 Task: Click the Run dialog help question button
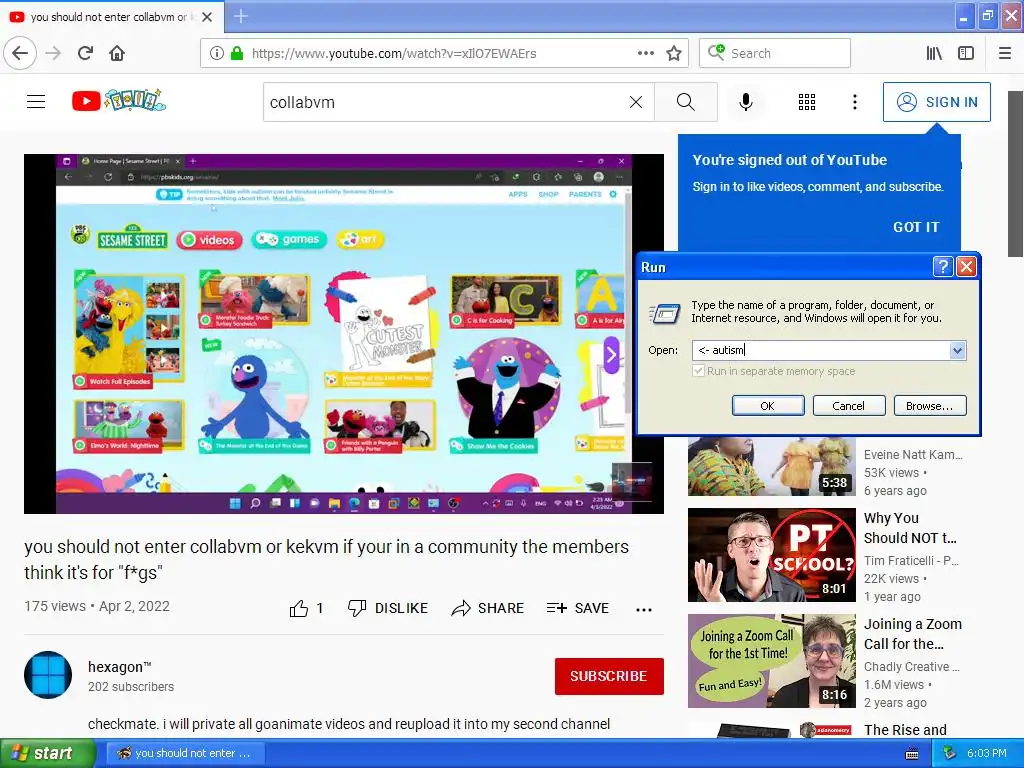tap(942, 266)
